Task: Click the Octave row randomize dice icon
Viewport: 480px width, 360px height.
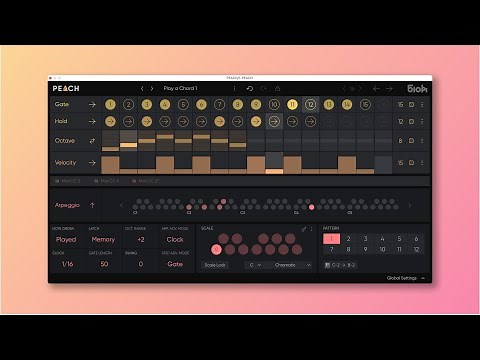Action: point(411,141)
